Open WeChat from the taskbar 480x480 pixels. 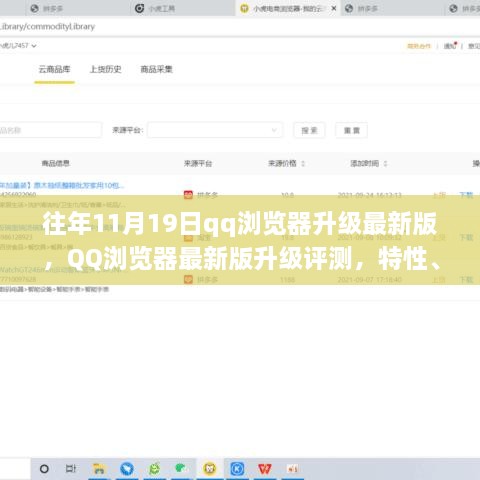click(x=154, y=469)
